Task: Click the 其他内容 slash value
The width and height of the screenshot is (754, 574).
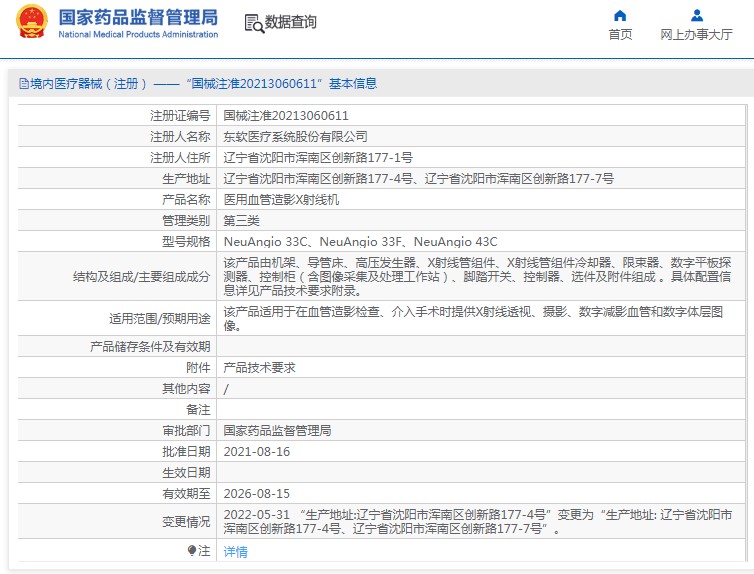Action: (226, 389)
